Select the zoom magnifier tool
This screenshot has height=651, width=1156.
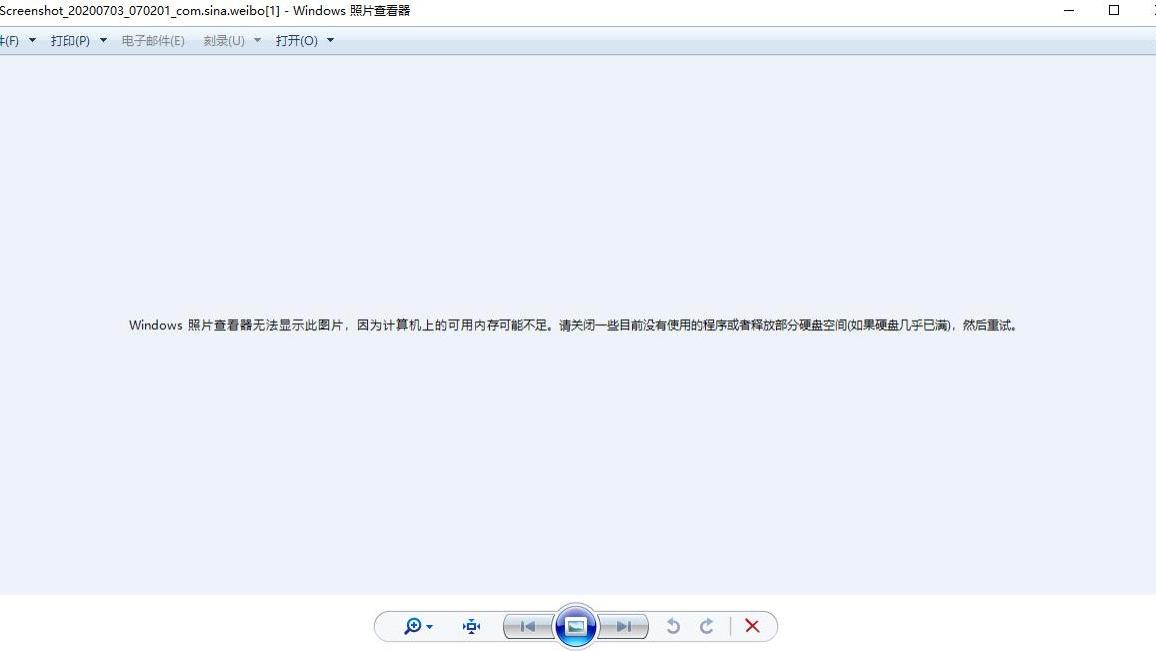coord(411,626)
